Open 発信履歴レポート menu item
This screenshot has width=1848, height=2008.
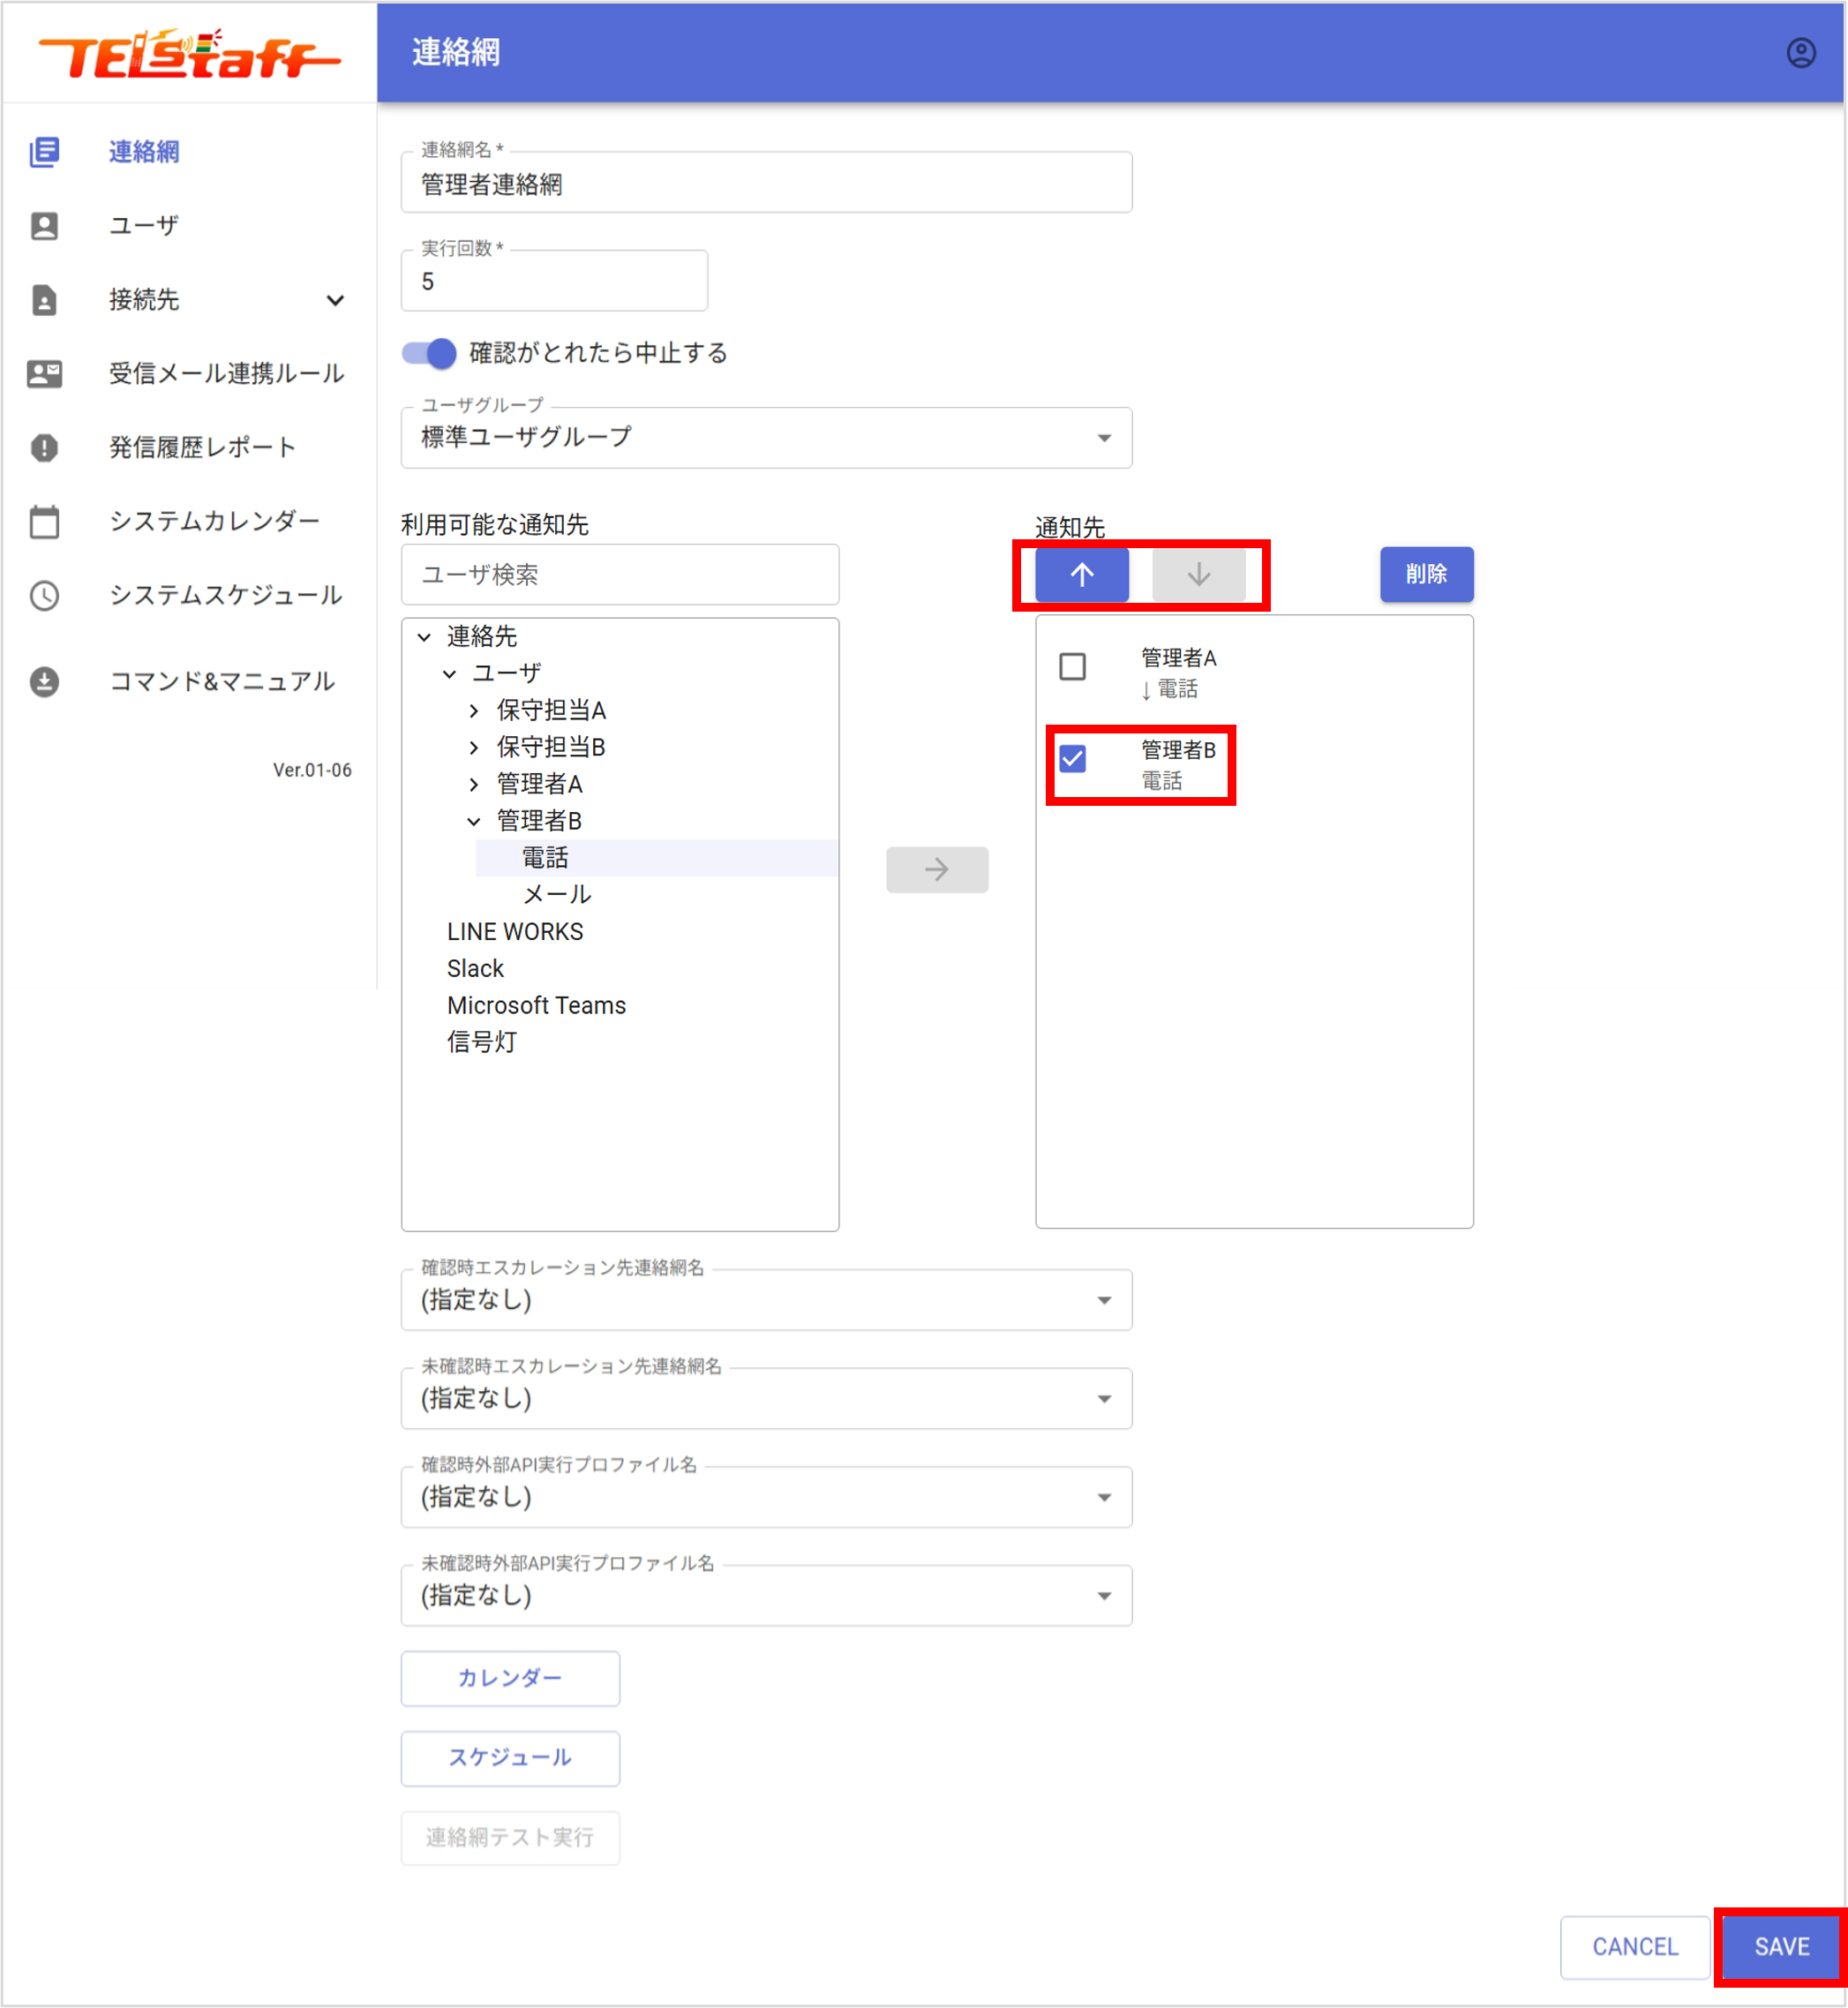(202, 448)
